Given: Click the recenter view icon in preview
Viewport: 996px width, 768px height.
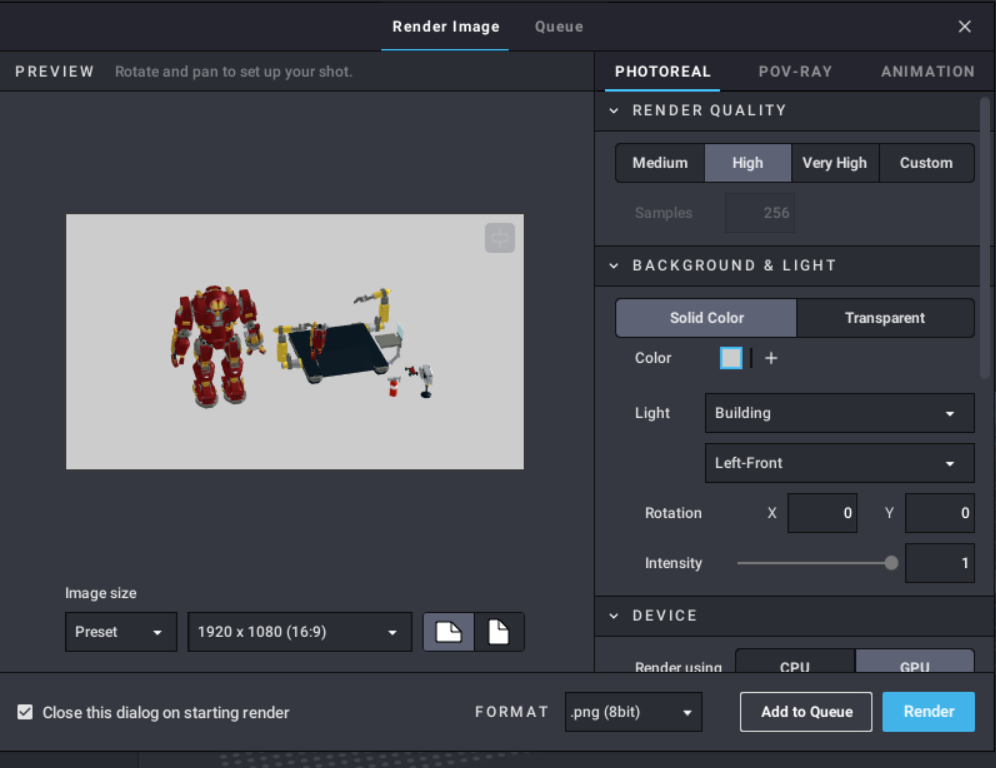Looking at the screenshot, I should [x=500, y=238].
